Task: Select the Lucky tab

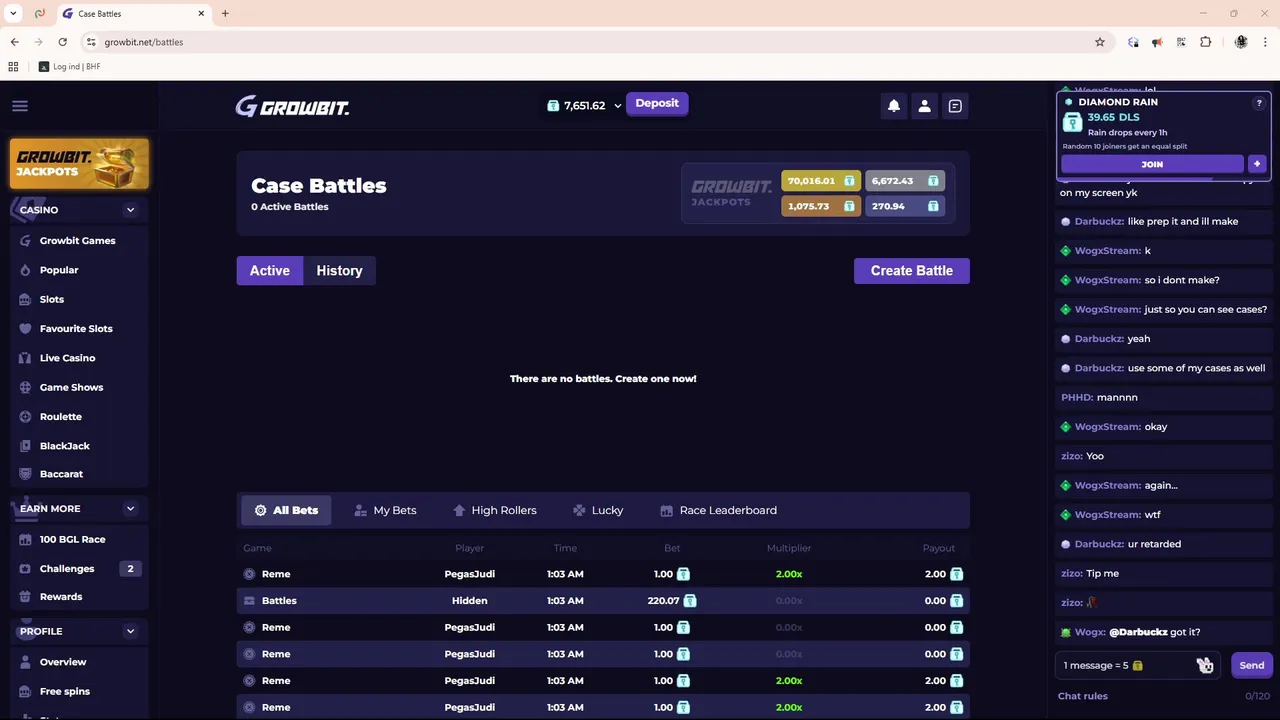Action: [x=597, y=510]
